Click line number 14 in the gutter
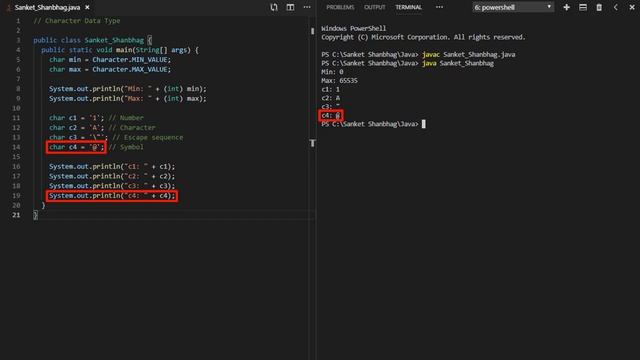The image size is (640, 360). tap(16, 147)
